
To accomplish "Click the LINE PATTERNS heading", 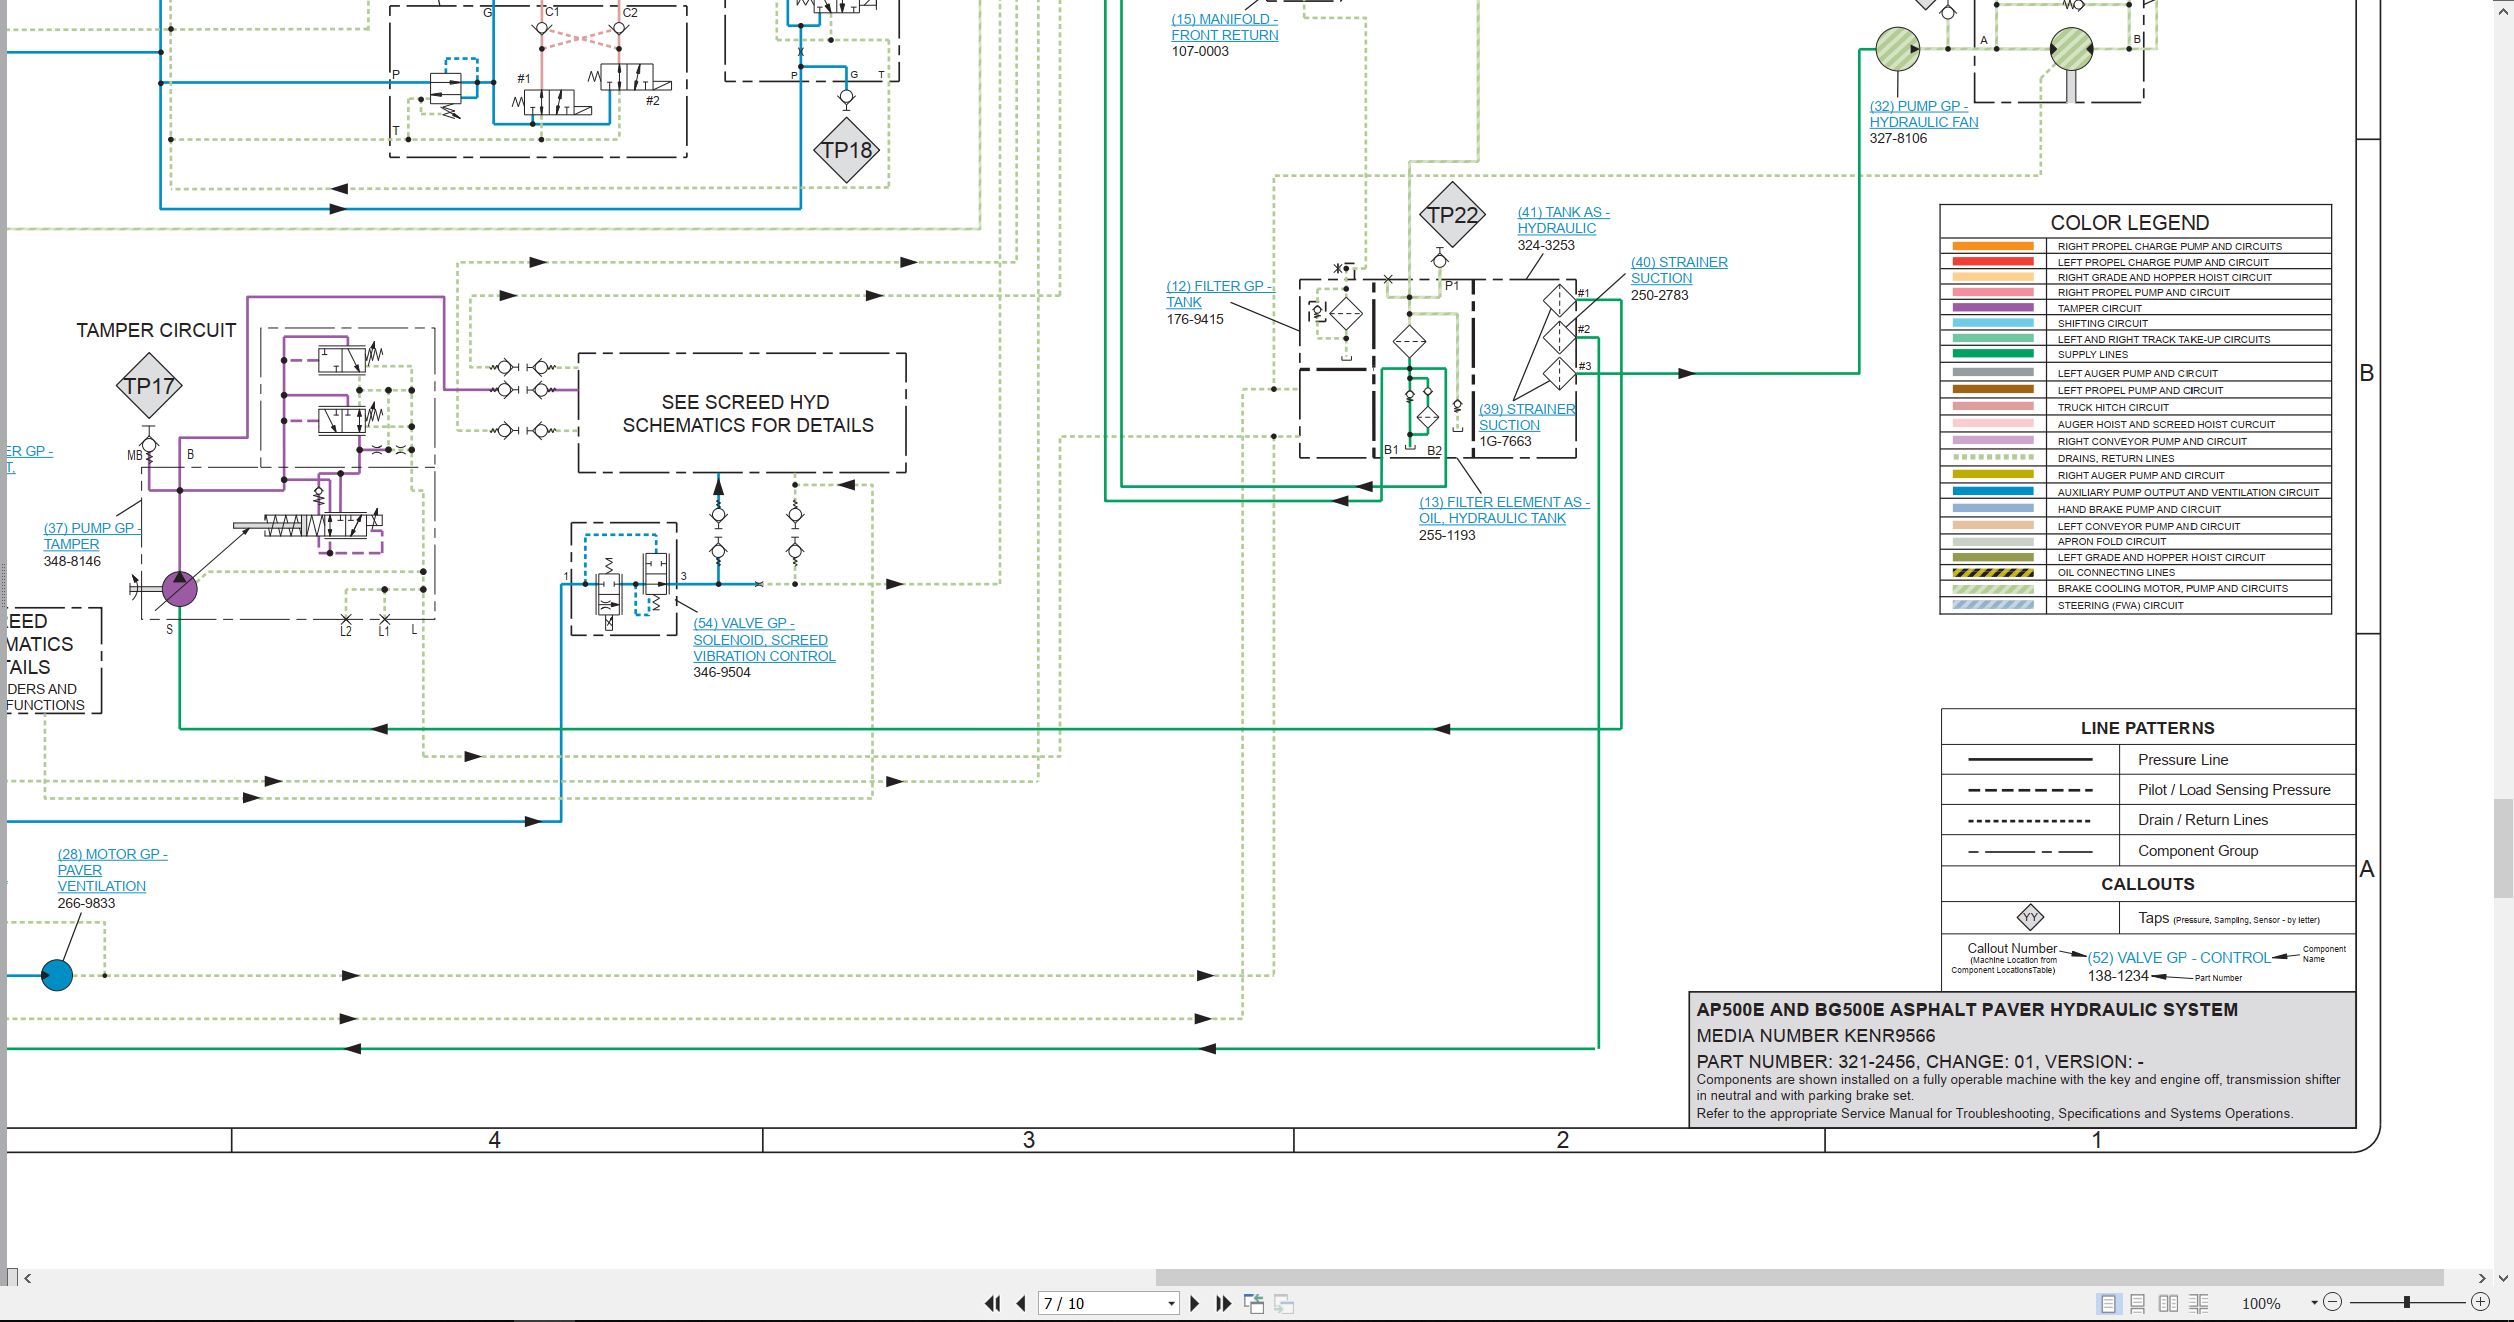I will (2147, 728).
